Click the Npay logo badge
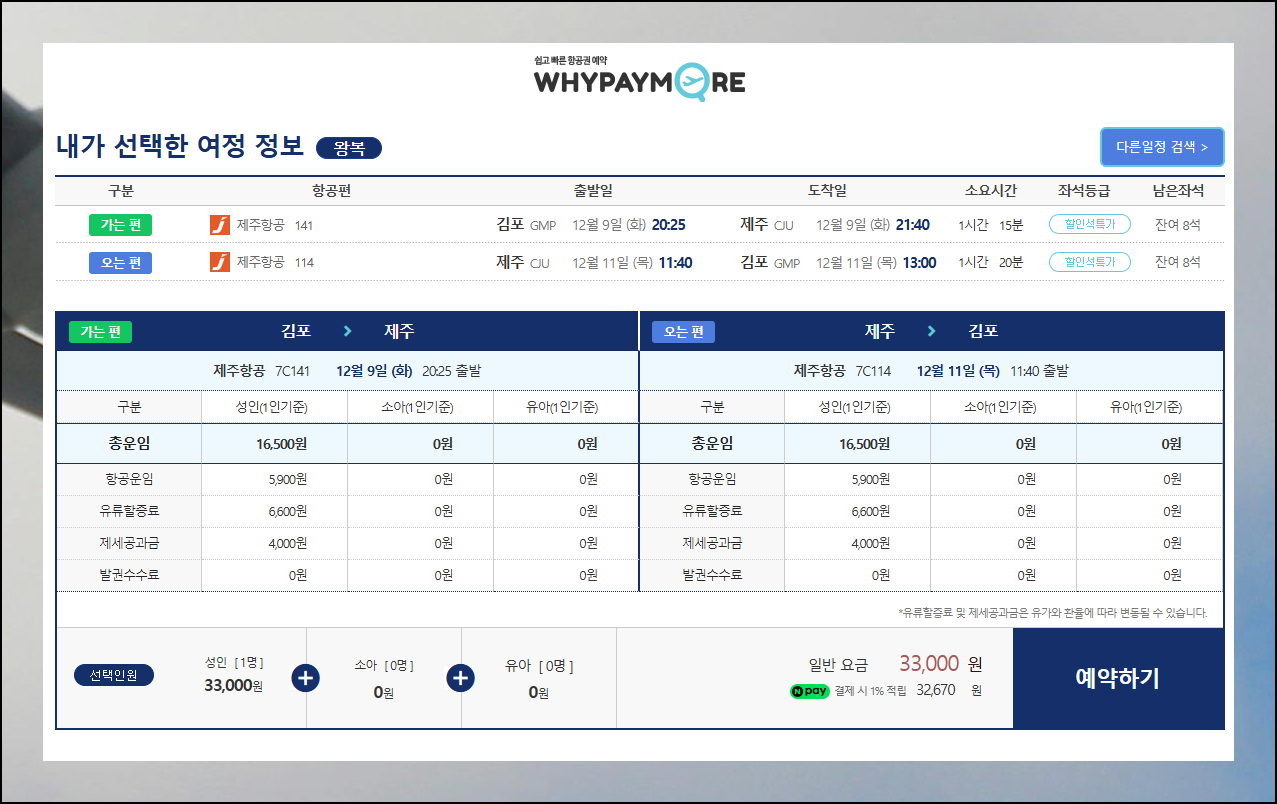 tap(810, 690)
